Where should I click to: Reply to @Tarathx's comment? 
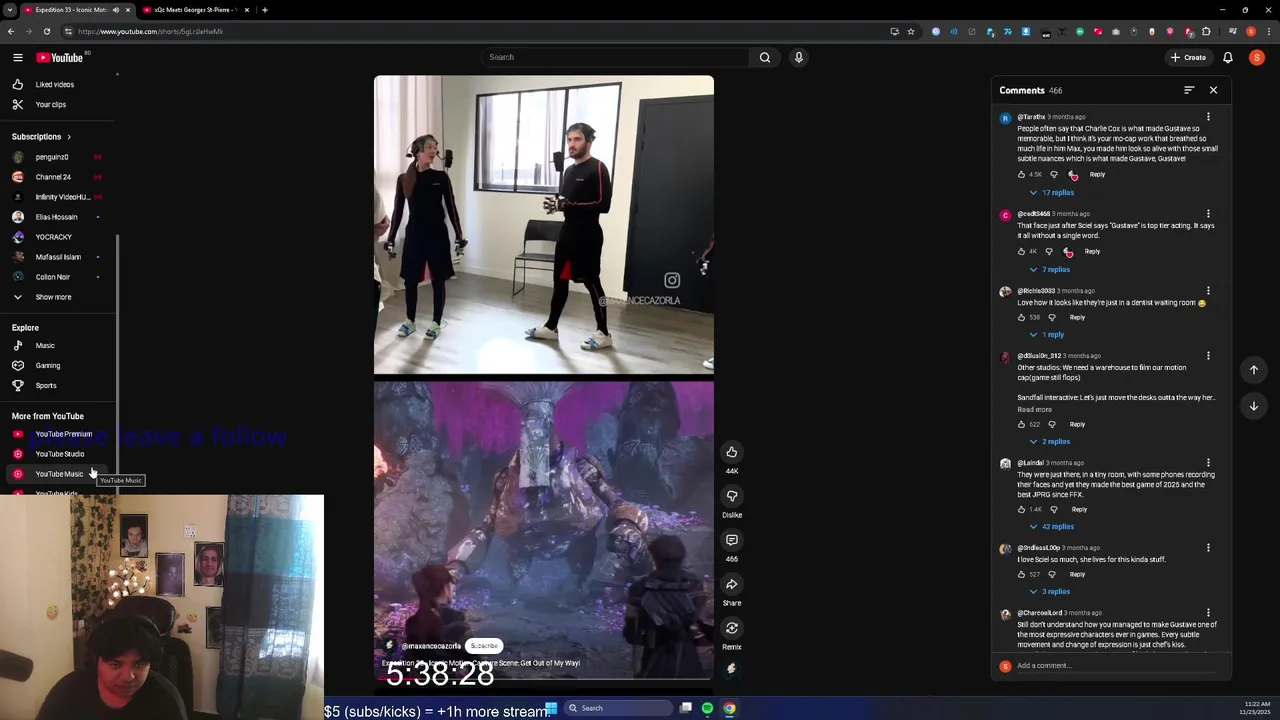pyautogui.click(x=1097, y=174)
